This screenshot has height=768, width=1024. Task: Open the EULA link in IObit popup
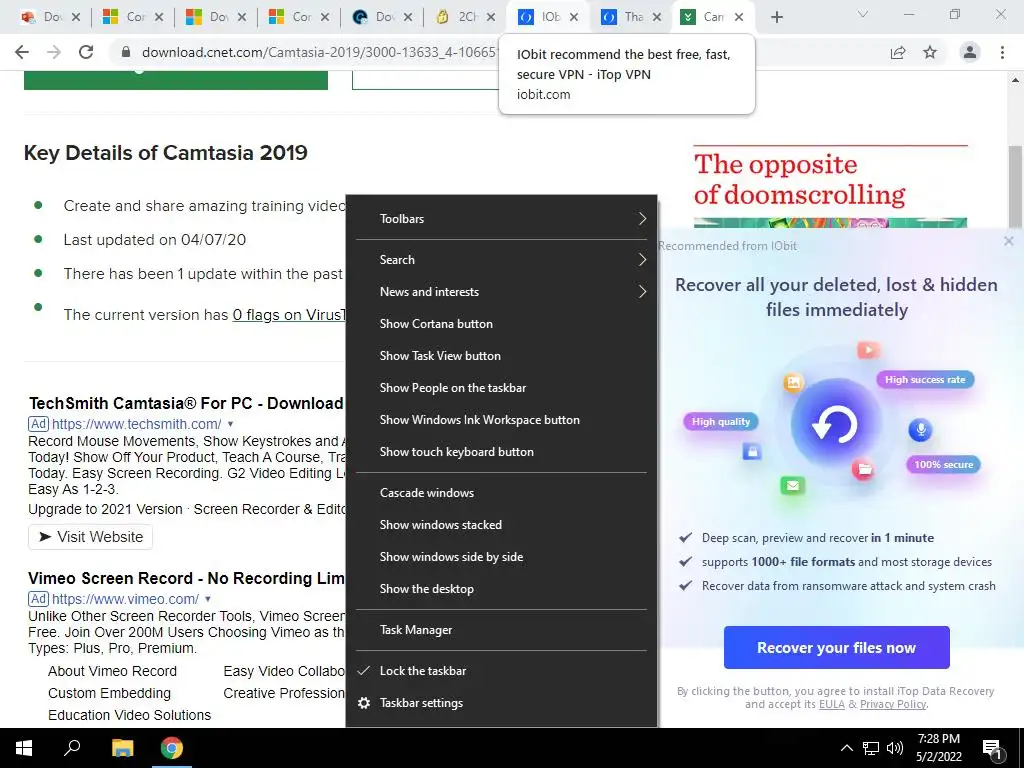point(831,704)
